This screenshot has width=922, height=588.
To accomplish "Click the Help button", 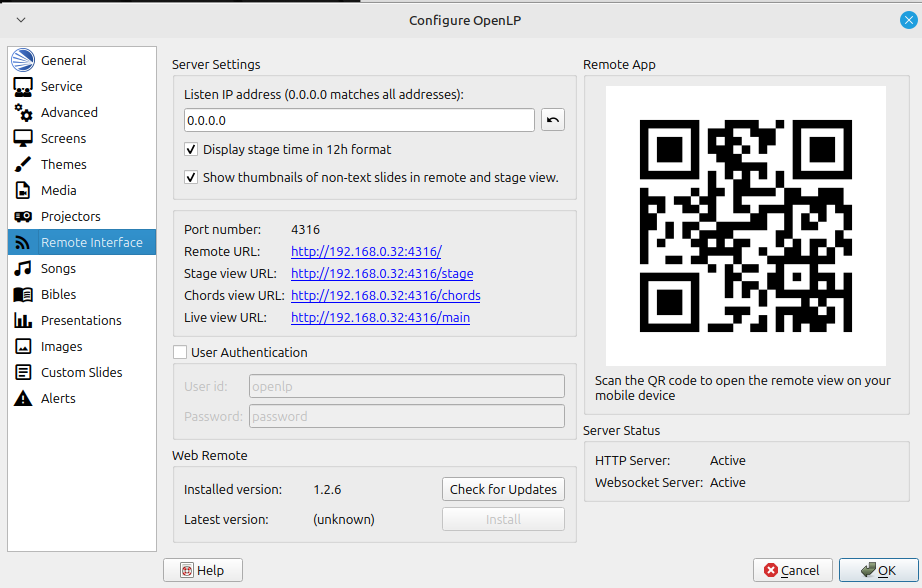I will 203,570.
